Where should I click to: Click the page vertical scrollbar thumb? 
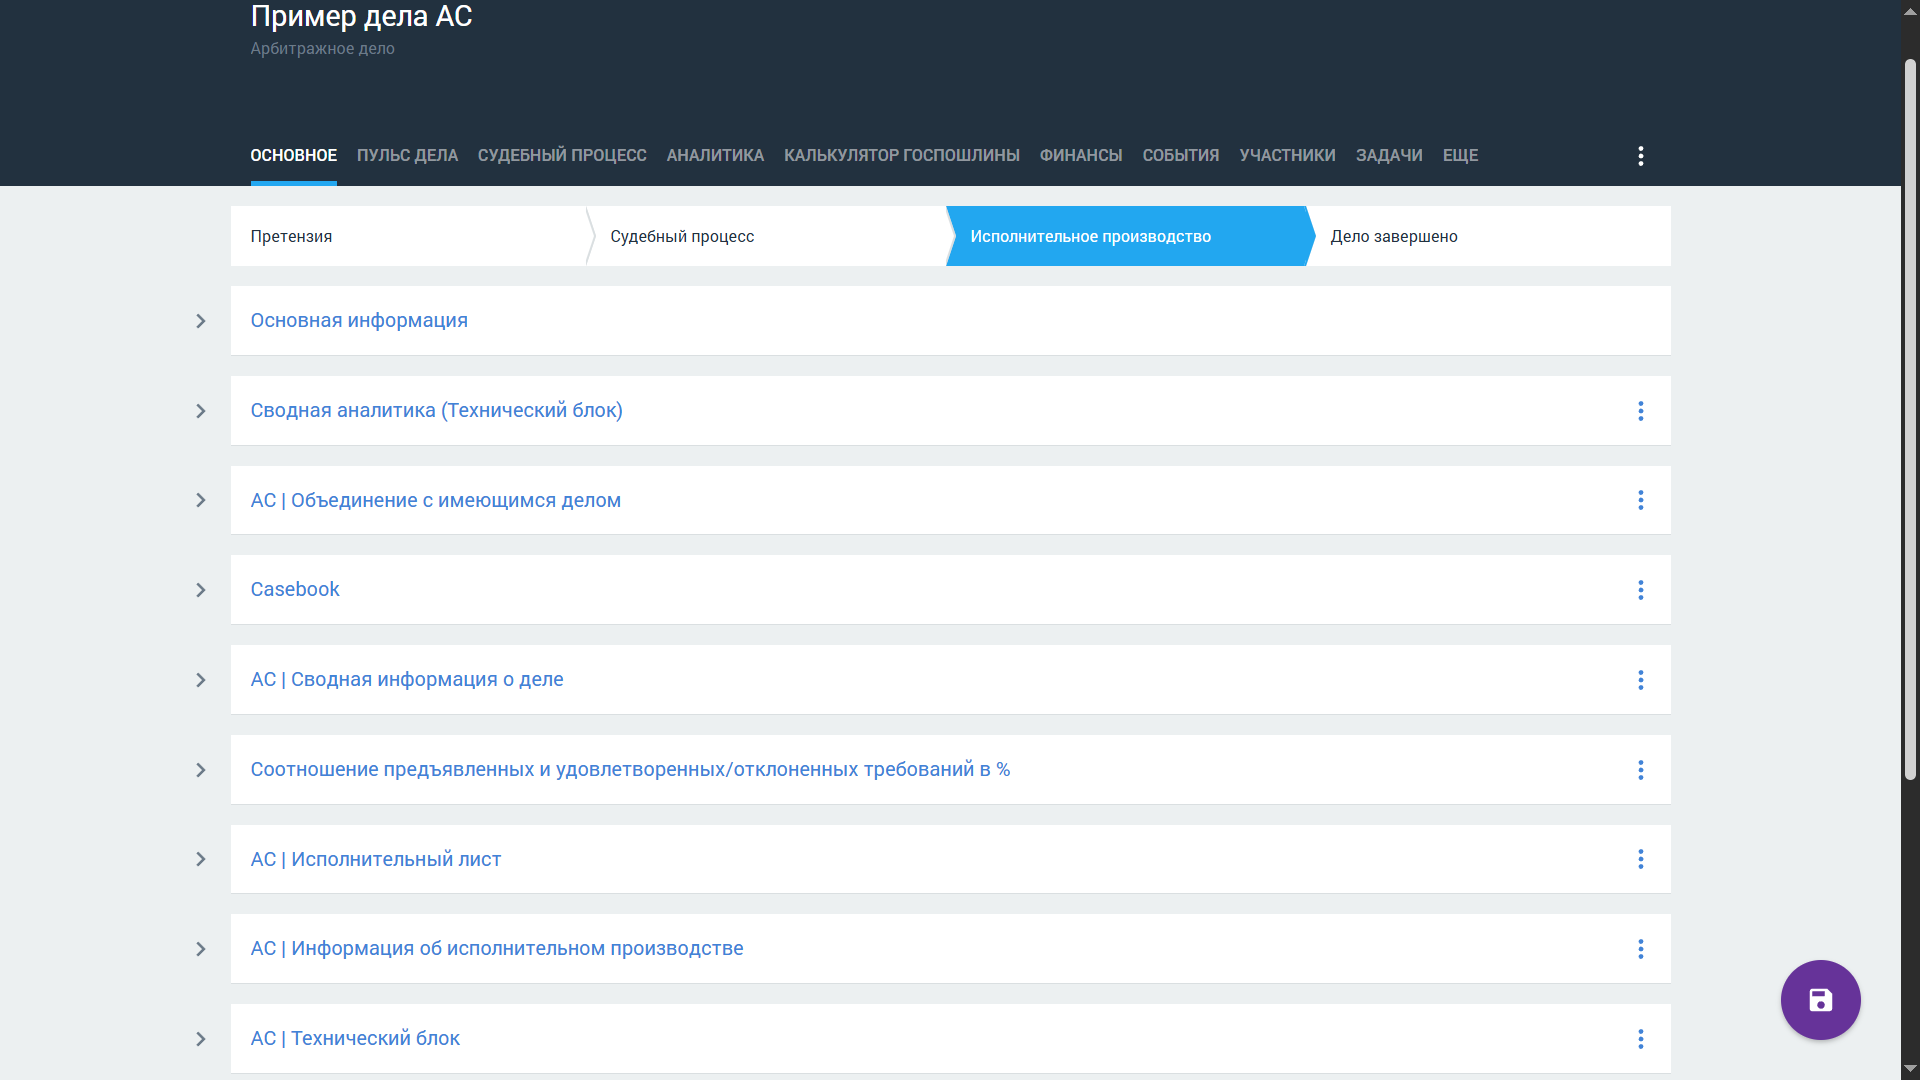1910,420
